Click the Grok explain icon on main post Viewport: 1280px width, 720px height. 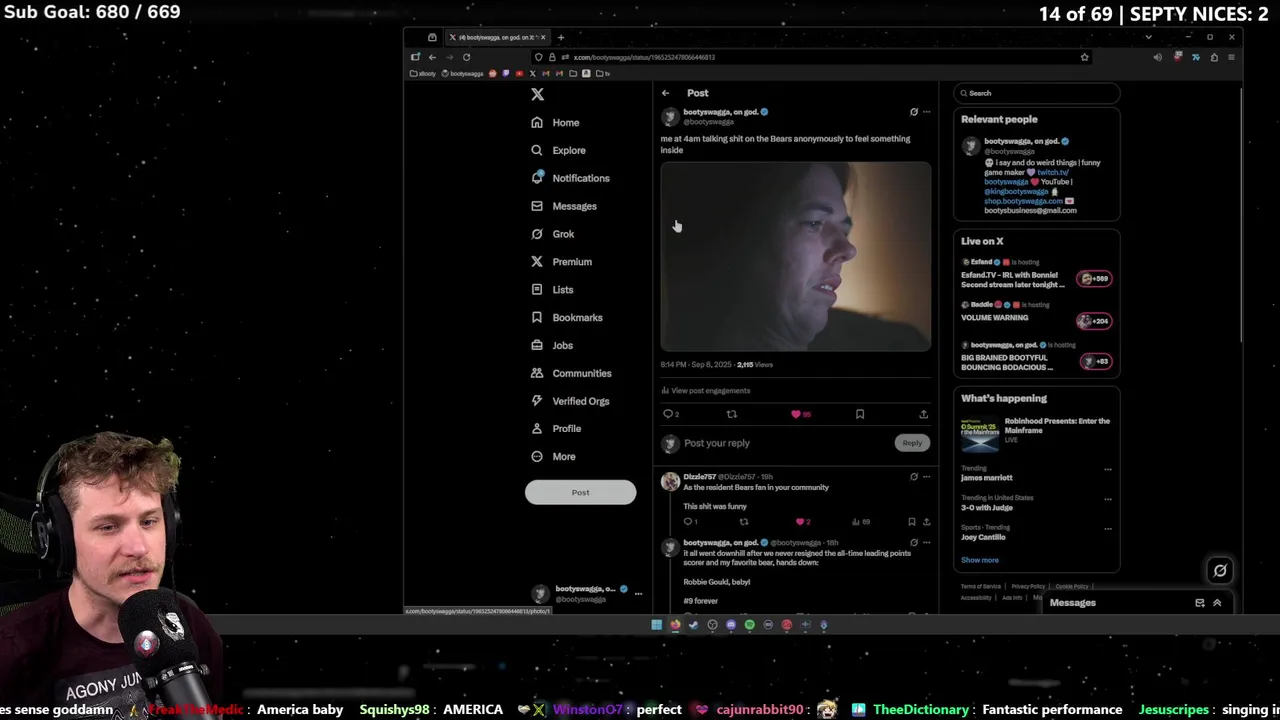click(x=914, y=112)
